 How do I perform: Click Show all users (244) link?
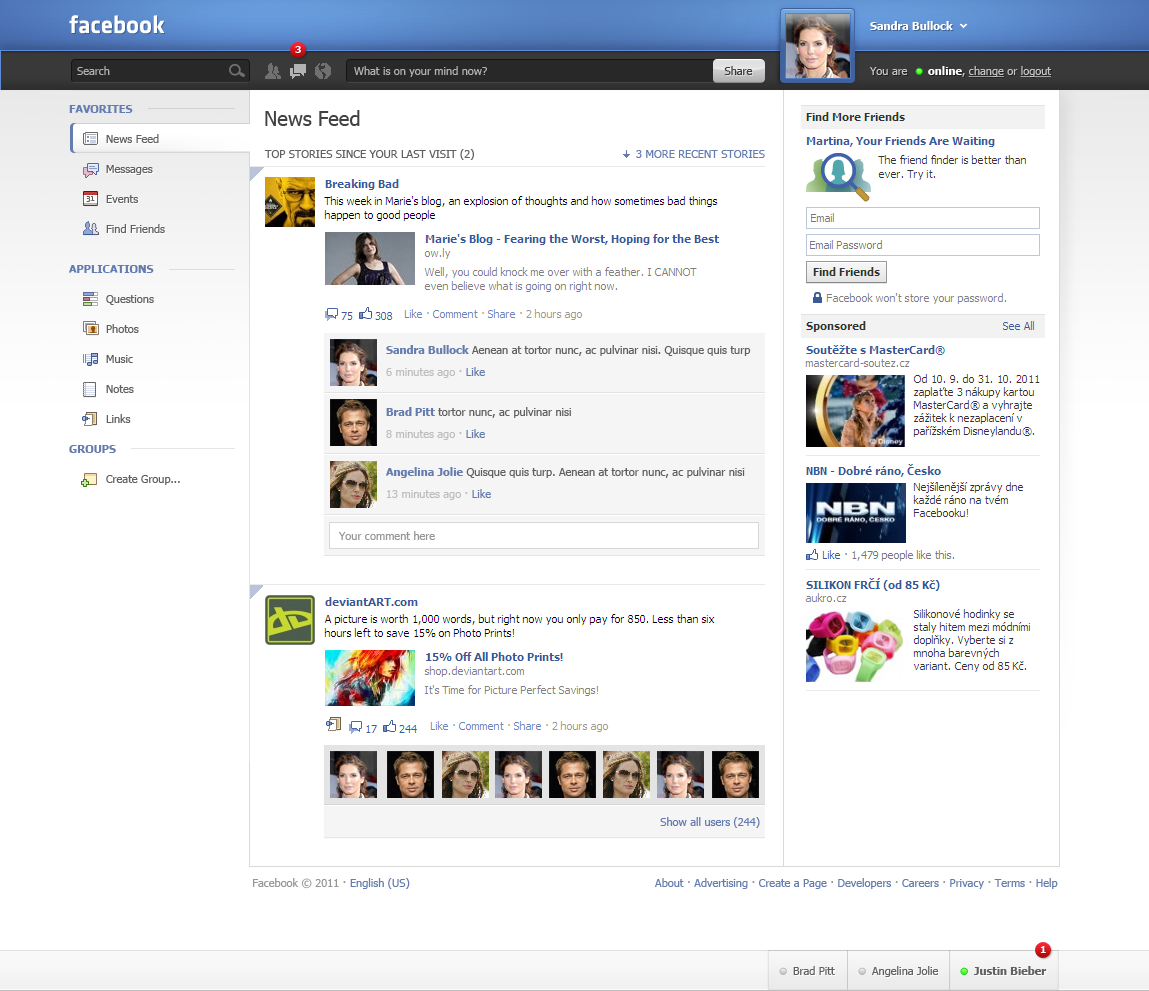[709, 822]
